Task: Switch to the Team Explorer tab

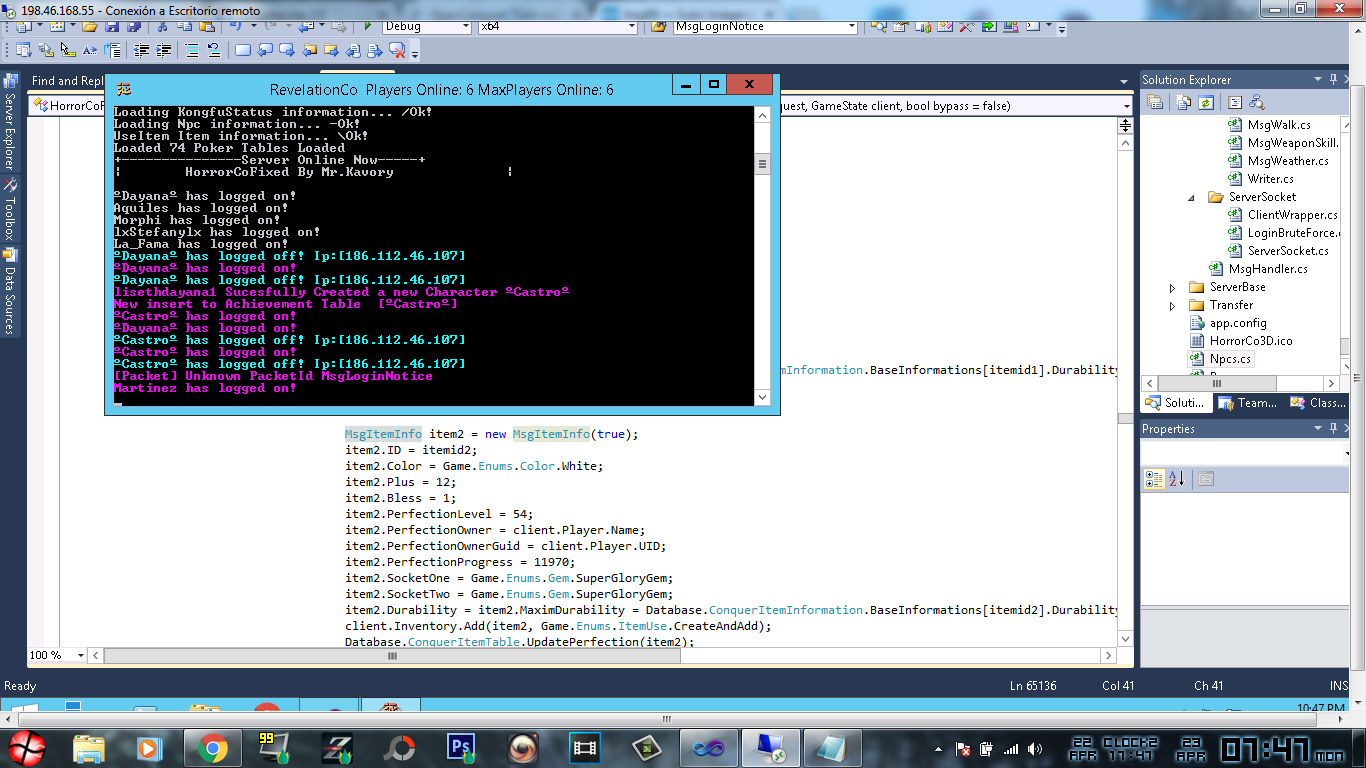Action: coord(1248,403)
